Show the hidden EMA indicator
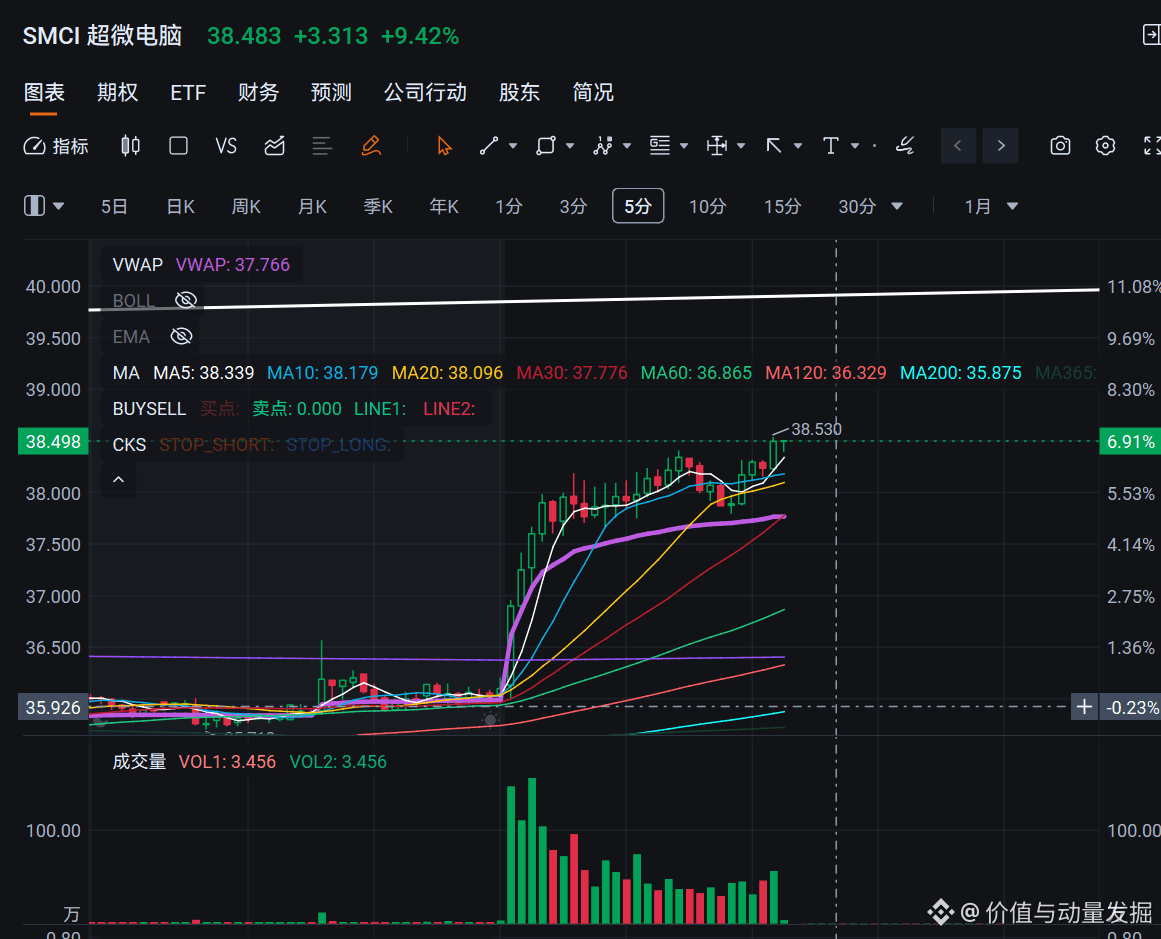Screen dimensions: 1161x939 (x=181, y=336)
